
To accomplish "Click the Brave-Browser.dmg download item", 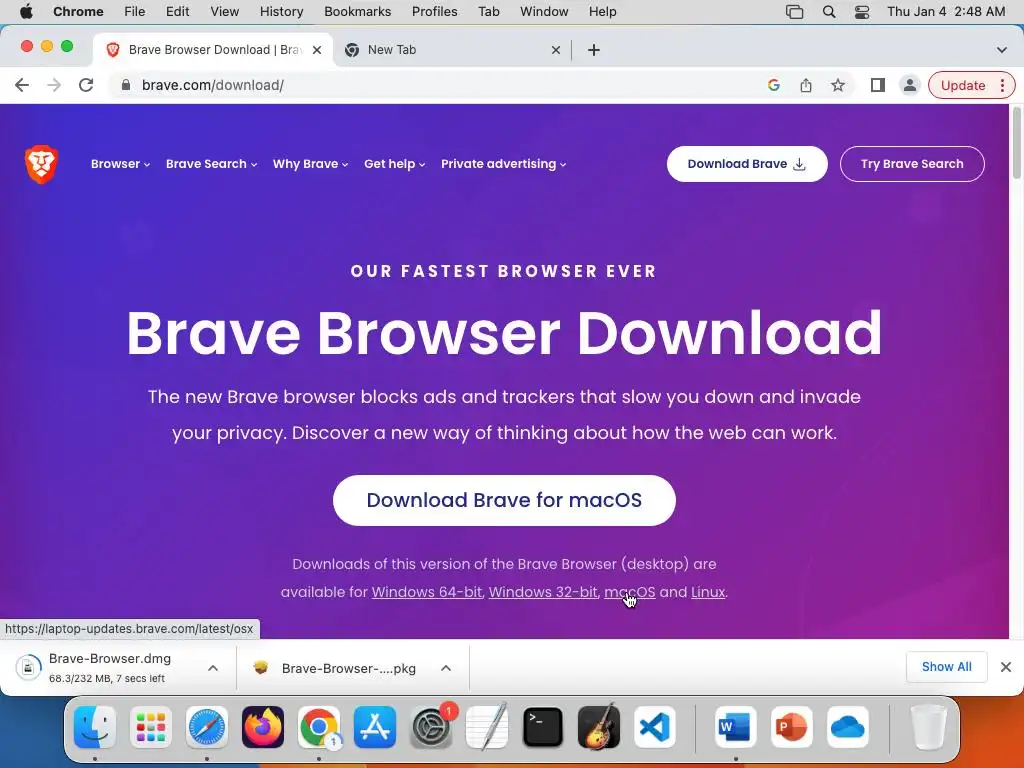I will pos(110,667).
